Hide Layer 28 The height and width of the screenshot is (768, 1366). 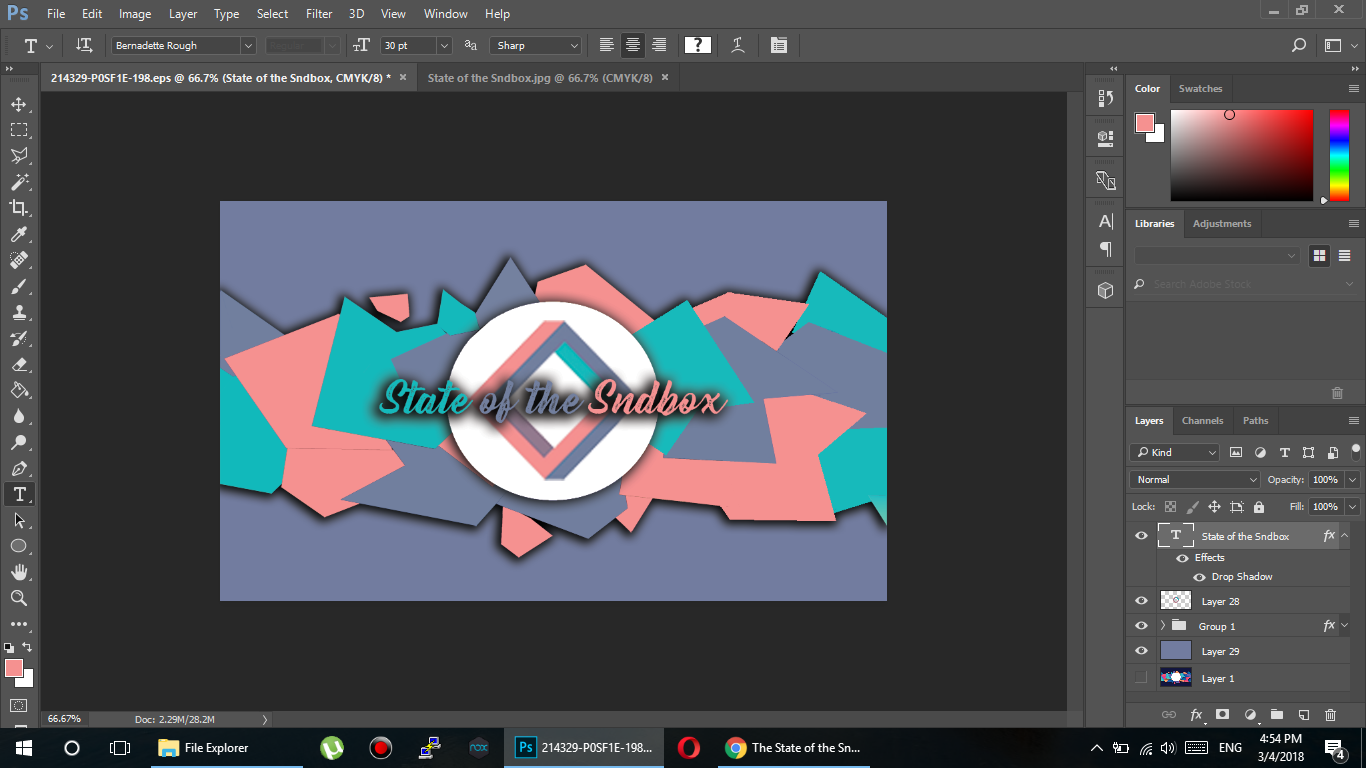point(1141,600)
